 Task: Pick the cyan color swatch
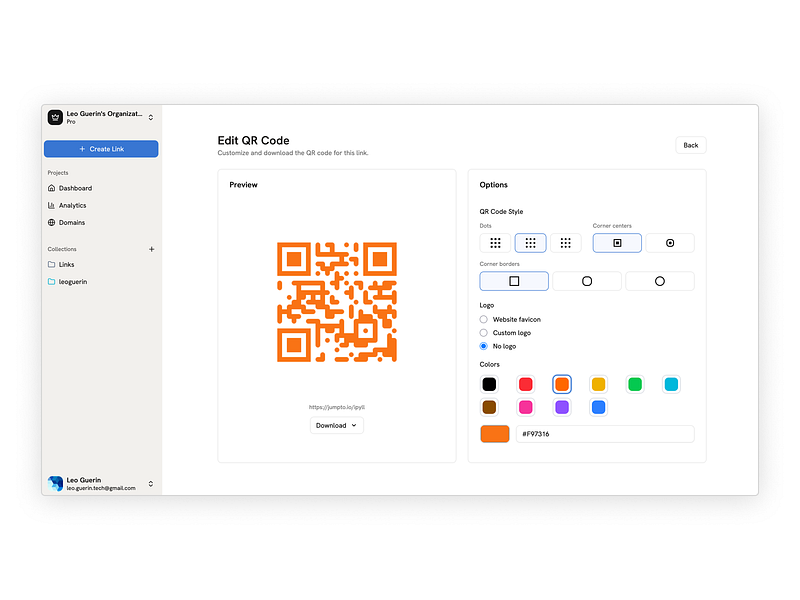671,384
